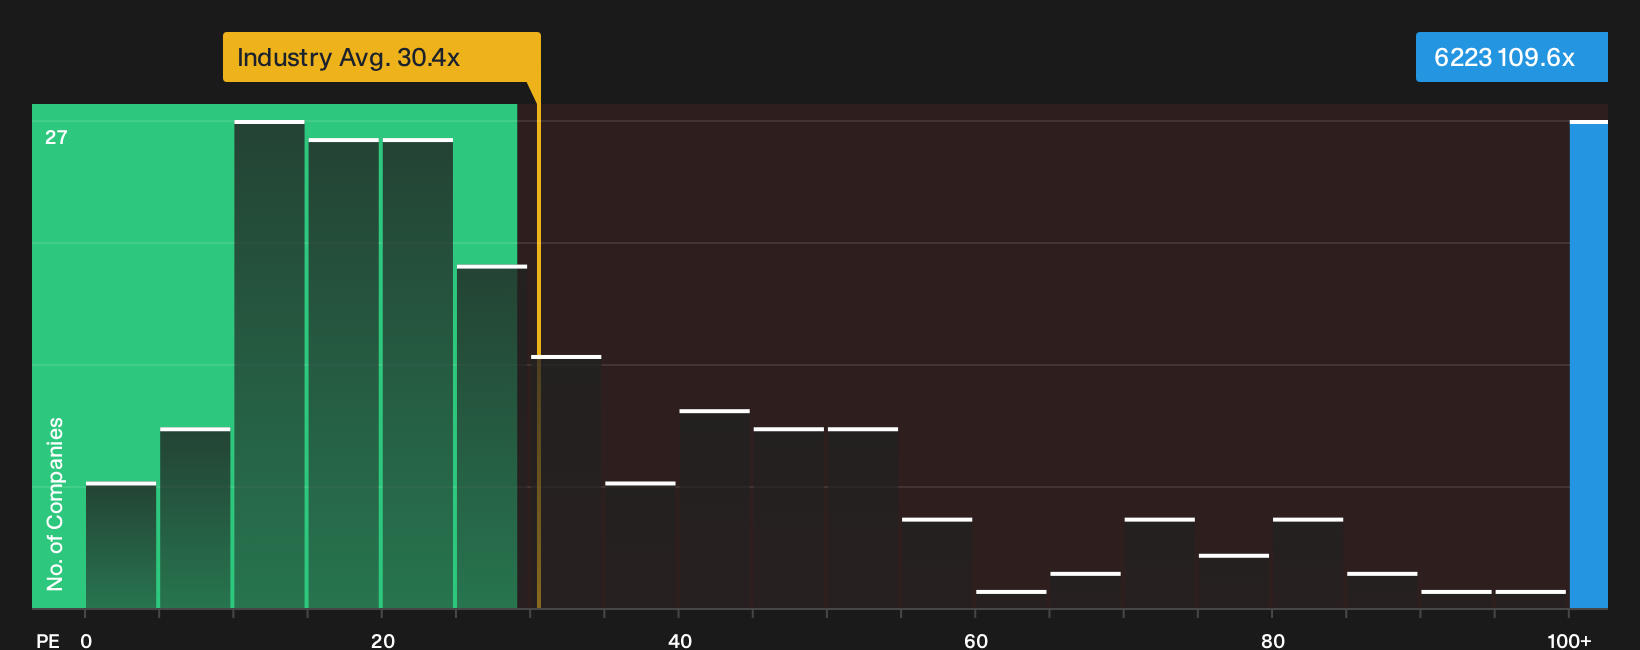Click the 100+ tick label on x-axis
Viewport: 1640px width, 650px height.
(1569, 640)
